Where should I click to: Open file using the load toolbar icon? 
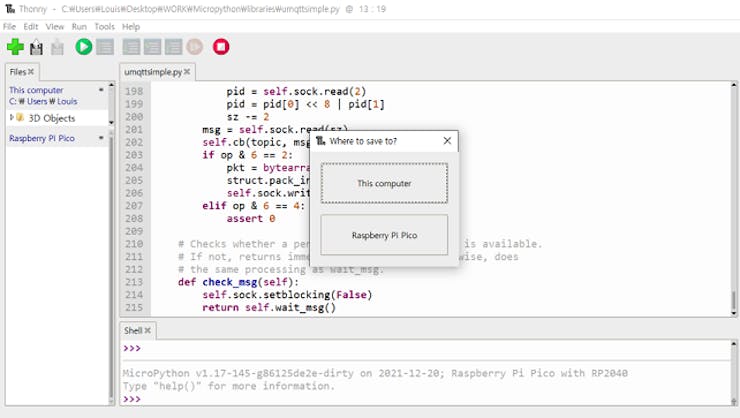(x=36, y=47)
